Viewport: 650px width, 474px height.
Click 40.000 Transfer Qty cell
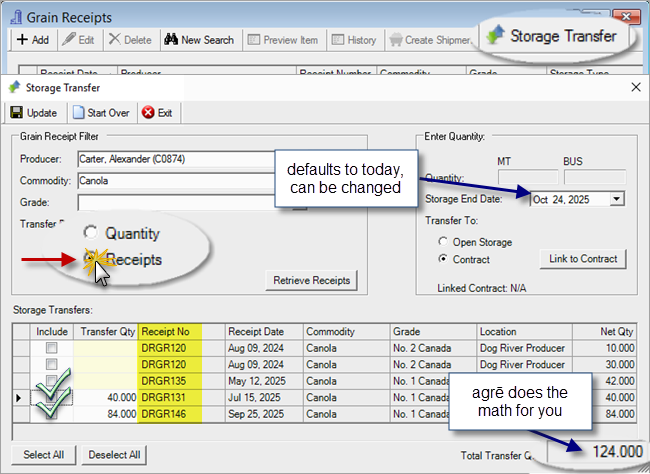[x=106, y=397]
